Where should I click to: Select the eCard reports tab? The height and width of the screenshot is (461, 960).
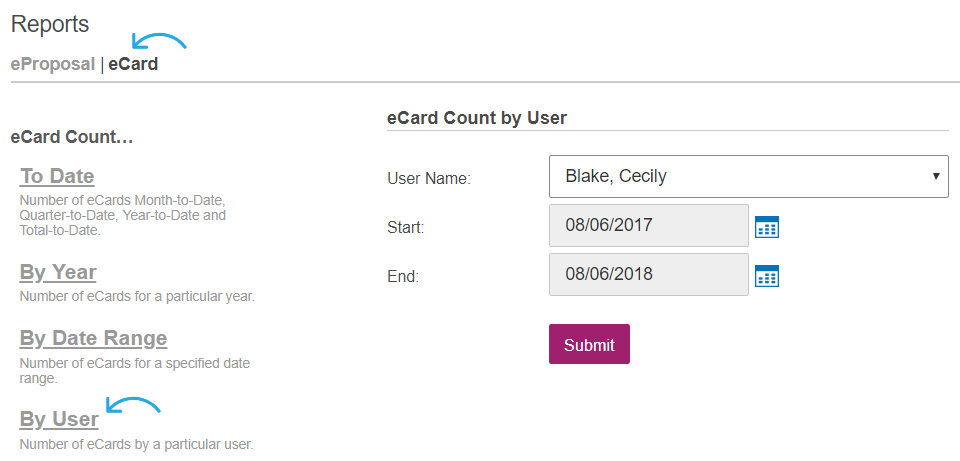[133, 64]
